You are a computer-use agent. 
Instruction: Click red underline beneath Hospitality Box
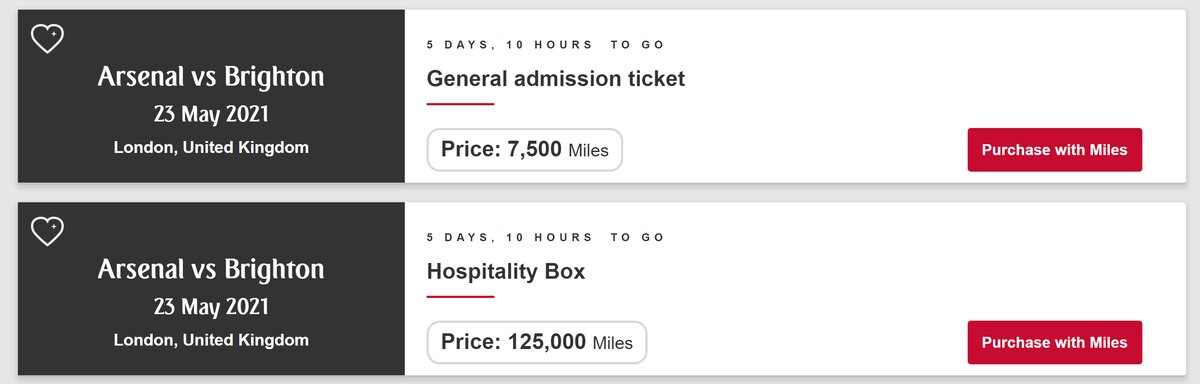461,296
